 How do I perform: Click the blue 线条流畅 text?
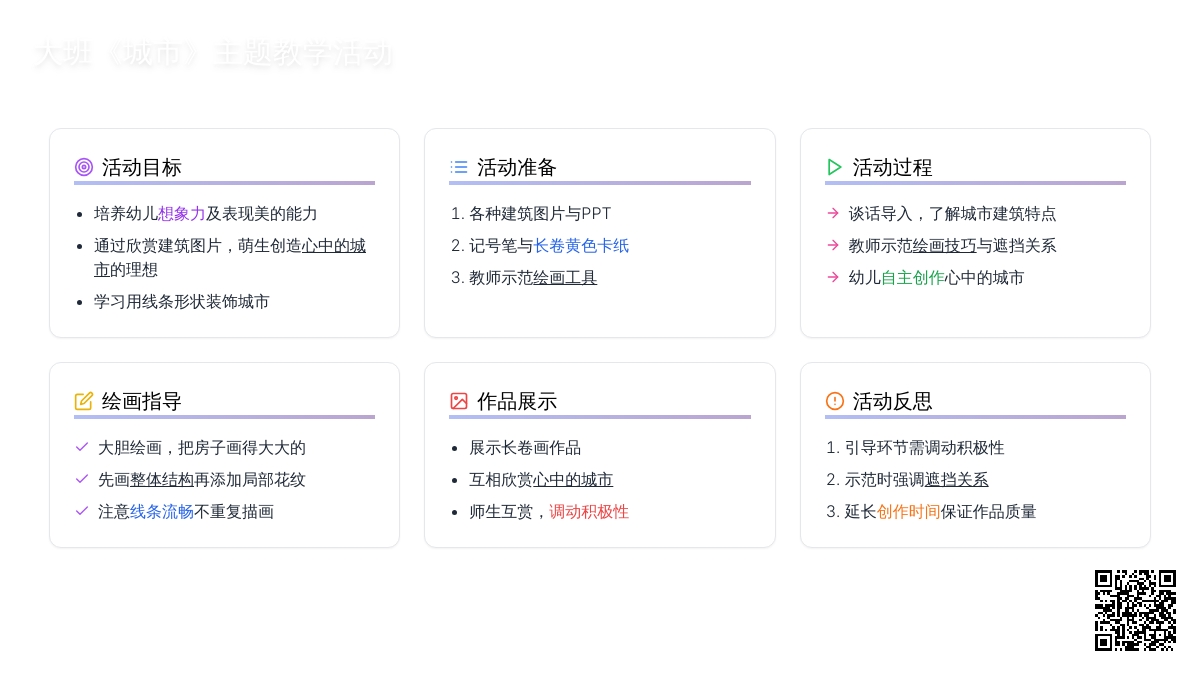(162, 511)
